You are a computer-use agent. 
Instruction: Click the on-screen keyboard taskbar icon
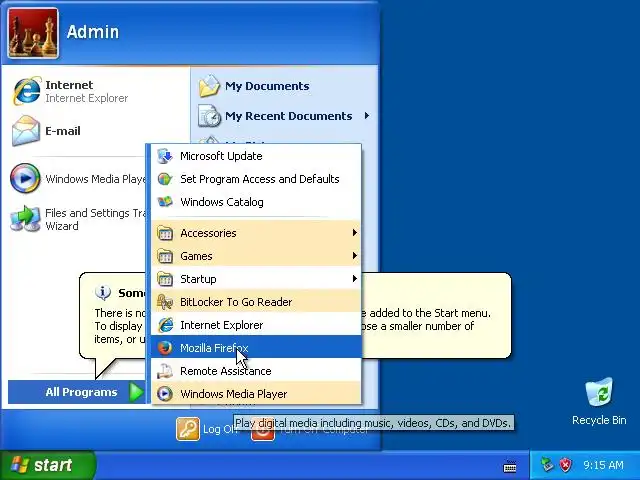coord(510,466)
